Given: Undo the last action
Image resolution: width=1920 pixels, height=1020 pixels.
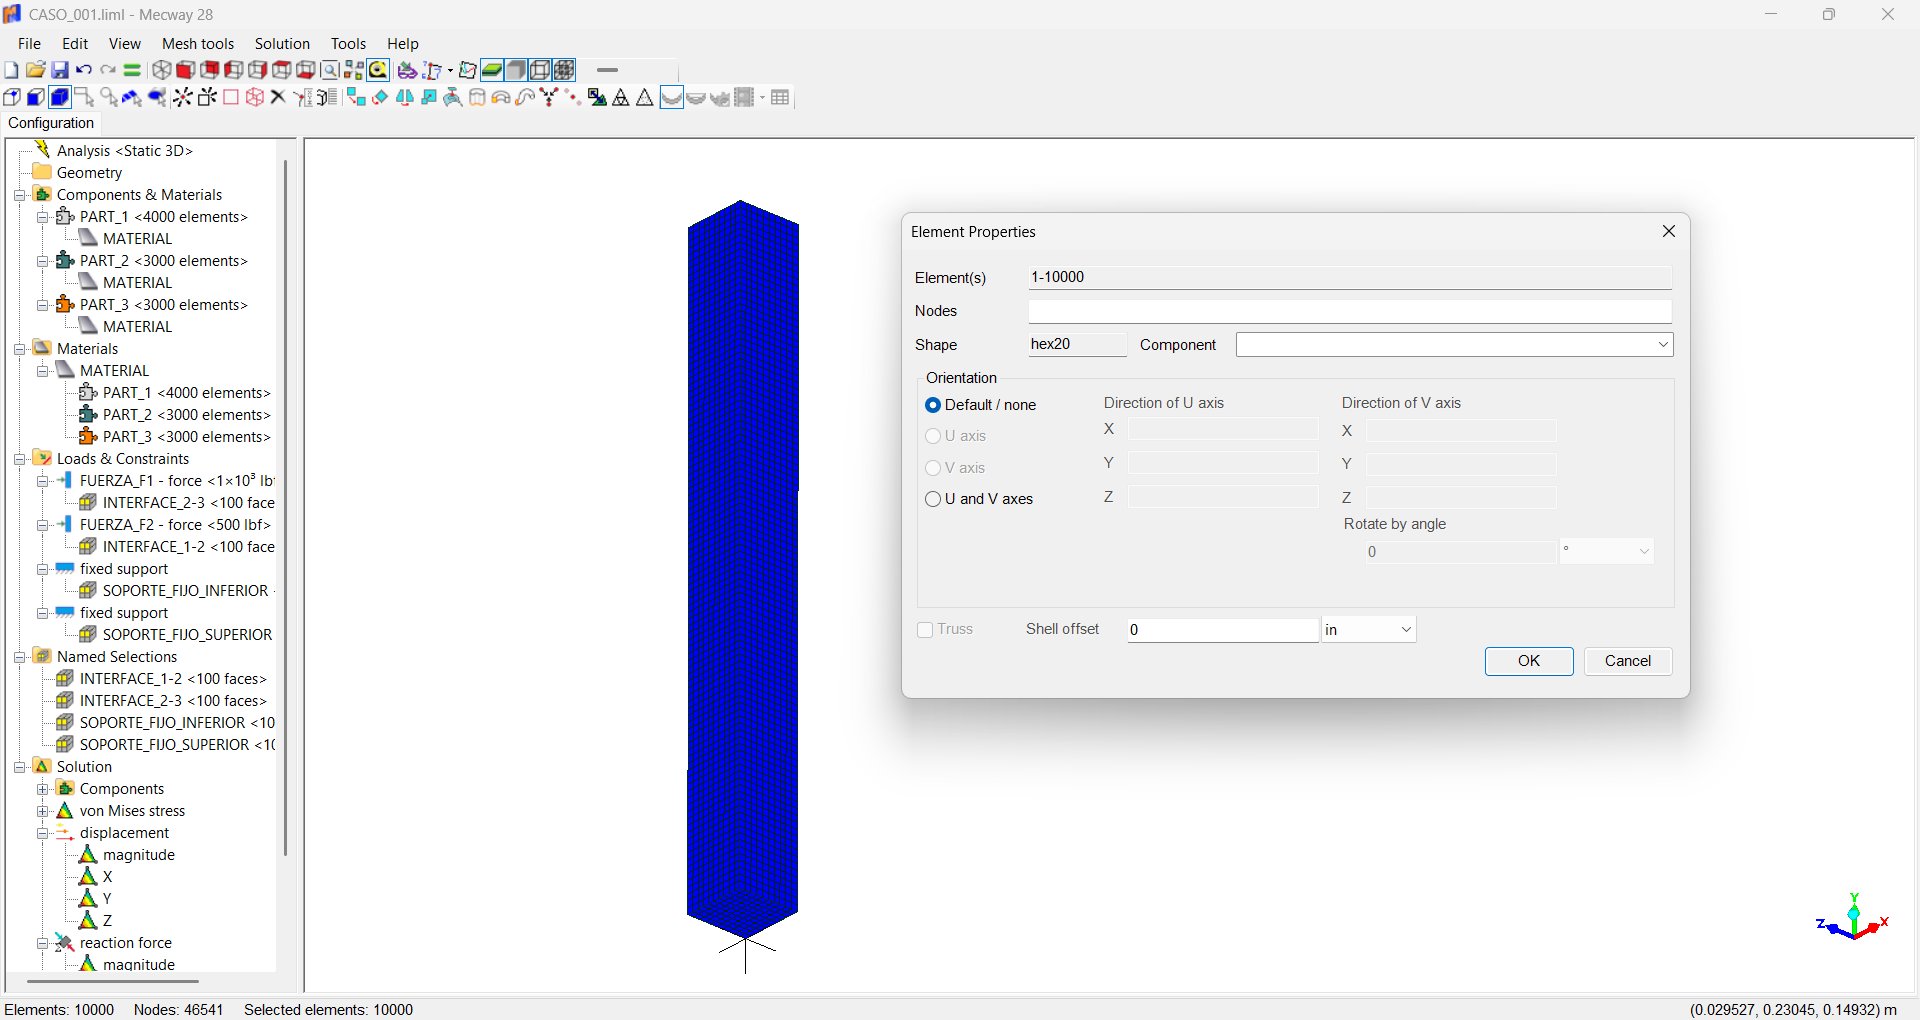Looking at the screenshot, I should [x=84, y=70].
